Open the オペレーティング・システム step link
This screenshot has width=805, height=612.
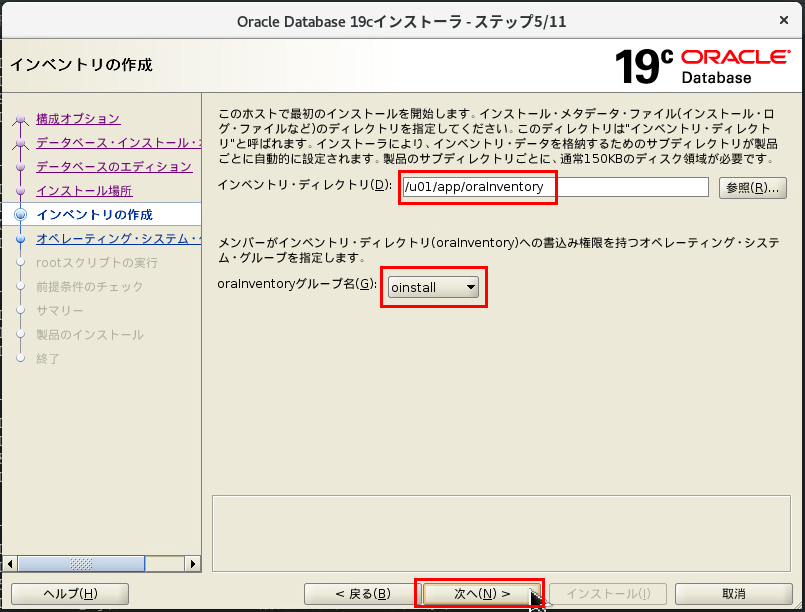(118, 238)
